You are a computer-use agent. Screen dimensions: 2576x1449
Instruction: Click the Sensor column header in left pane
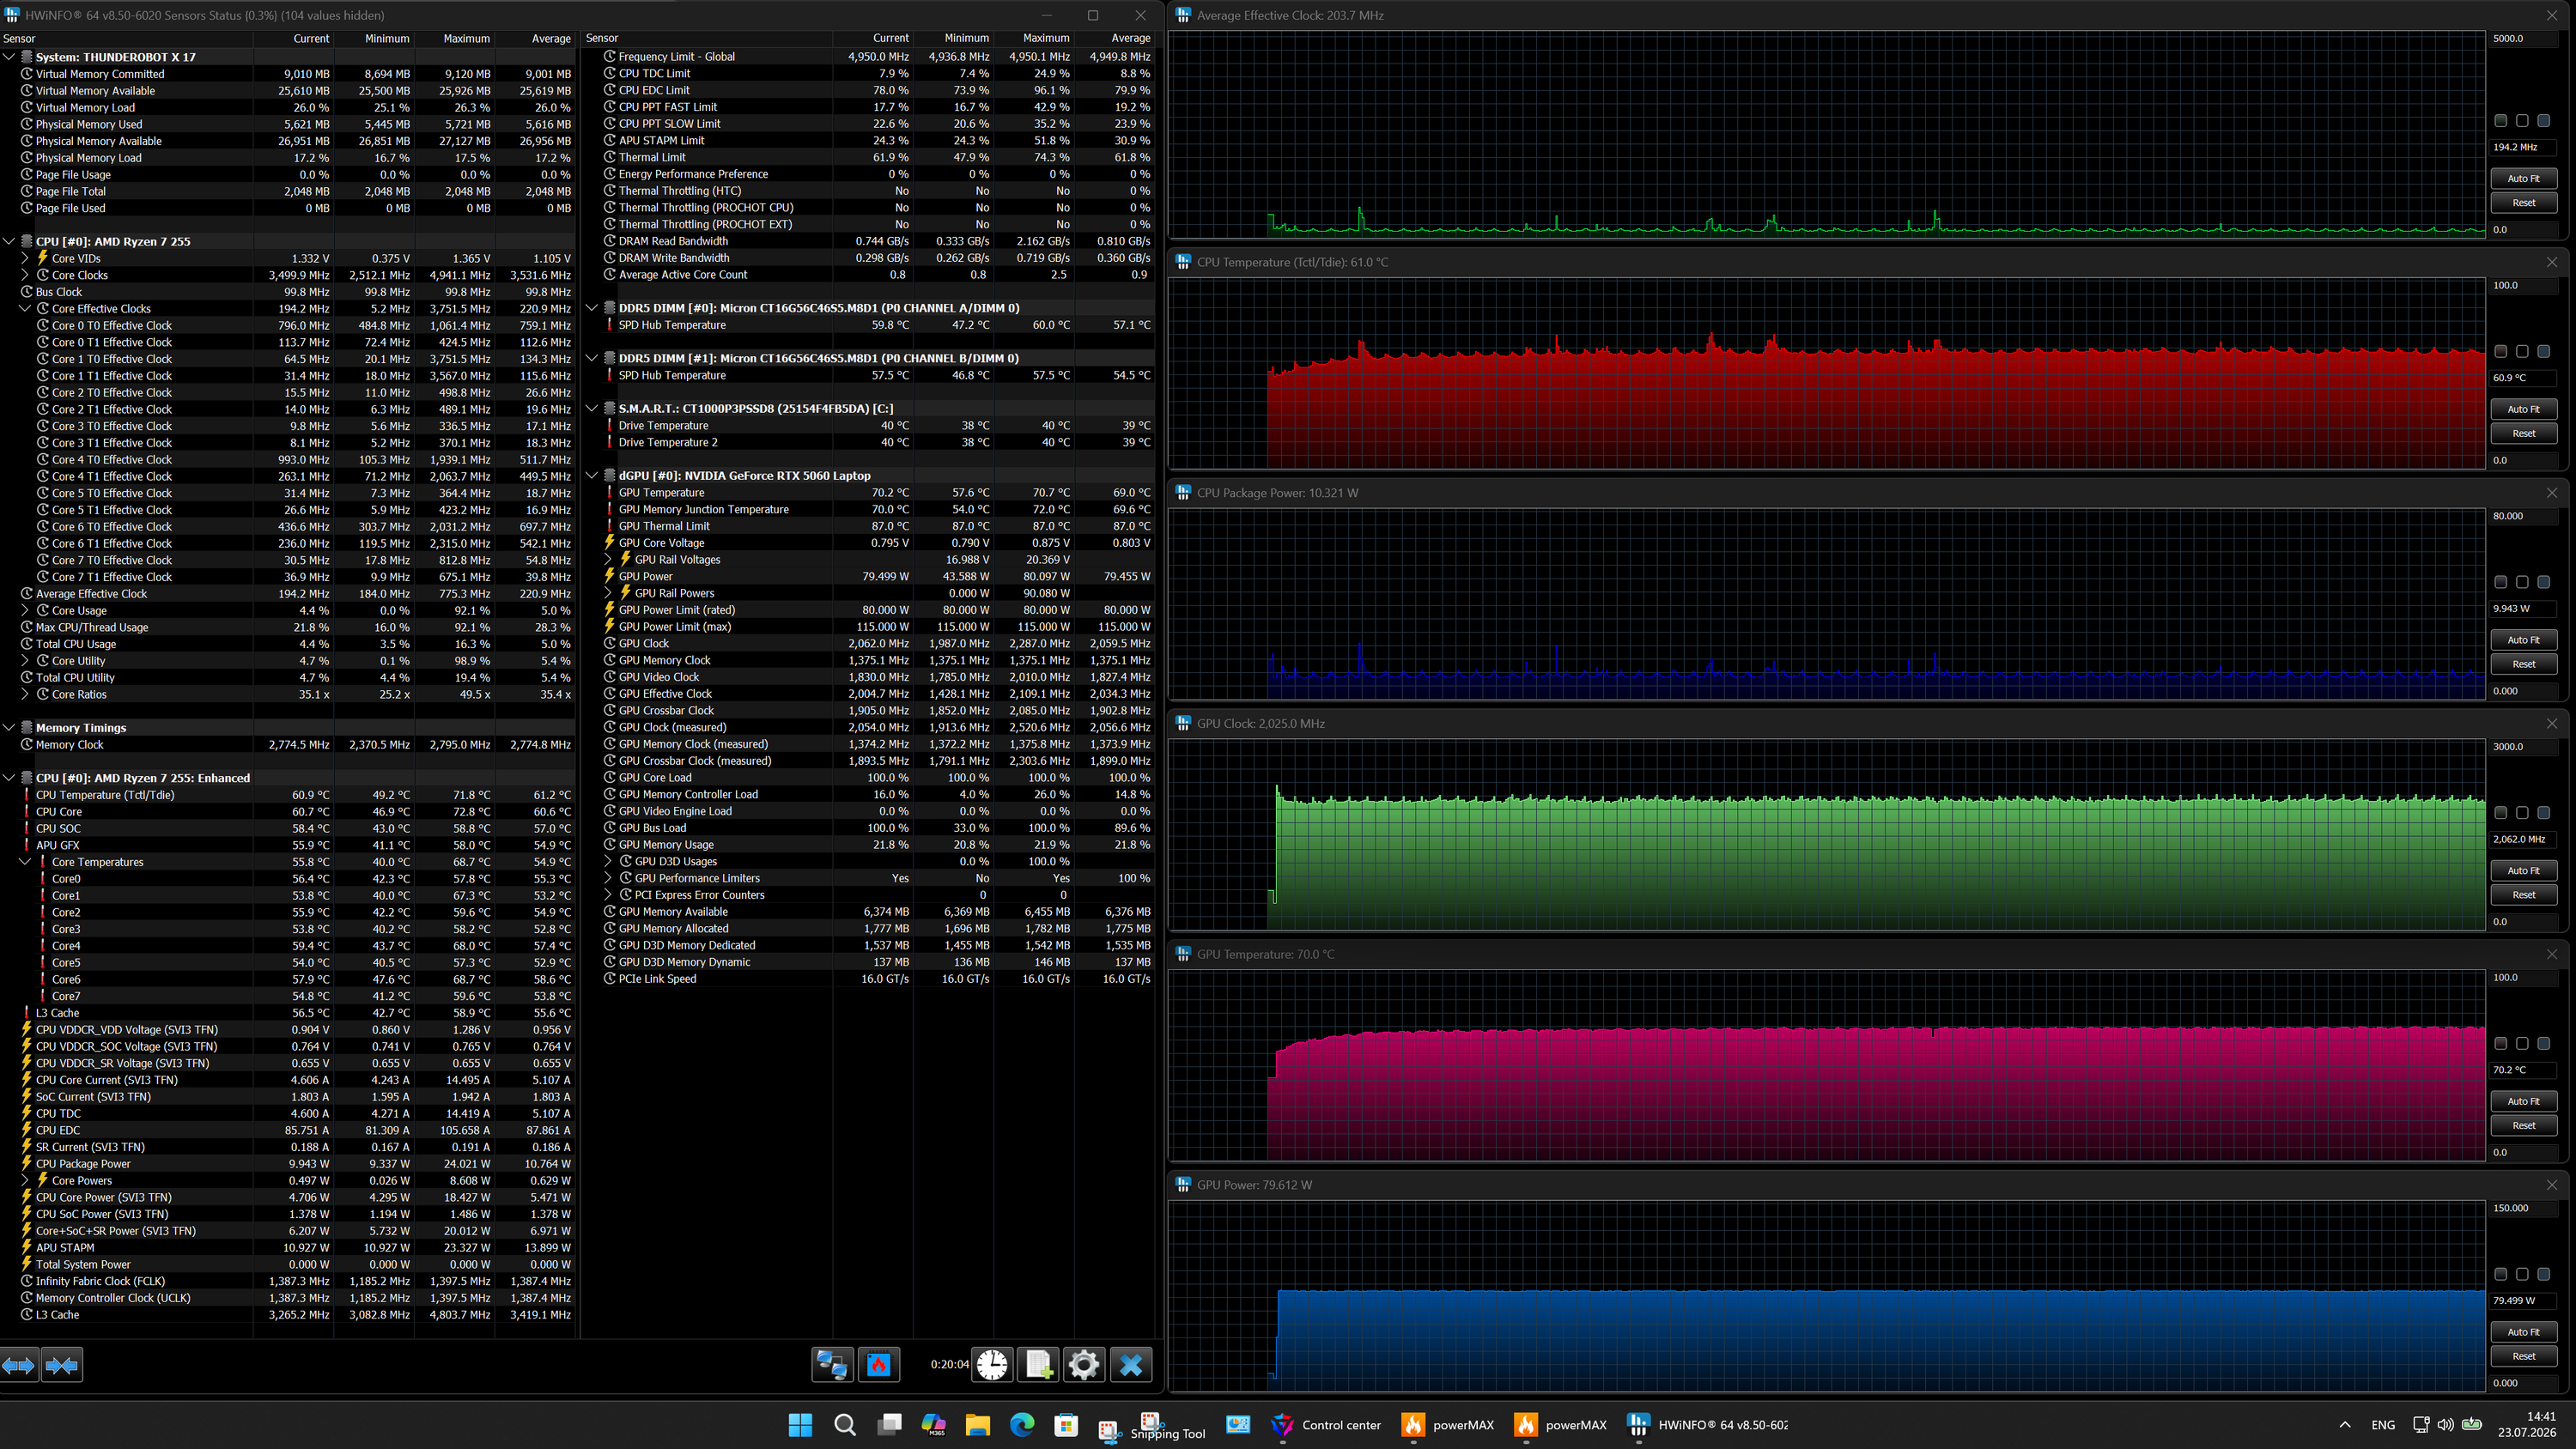click(x=126, y=39)
